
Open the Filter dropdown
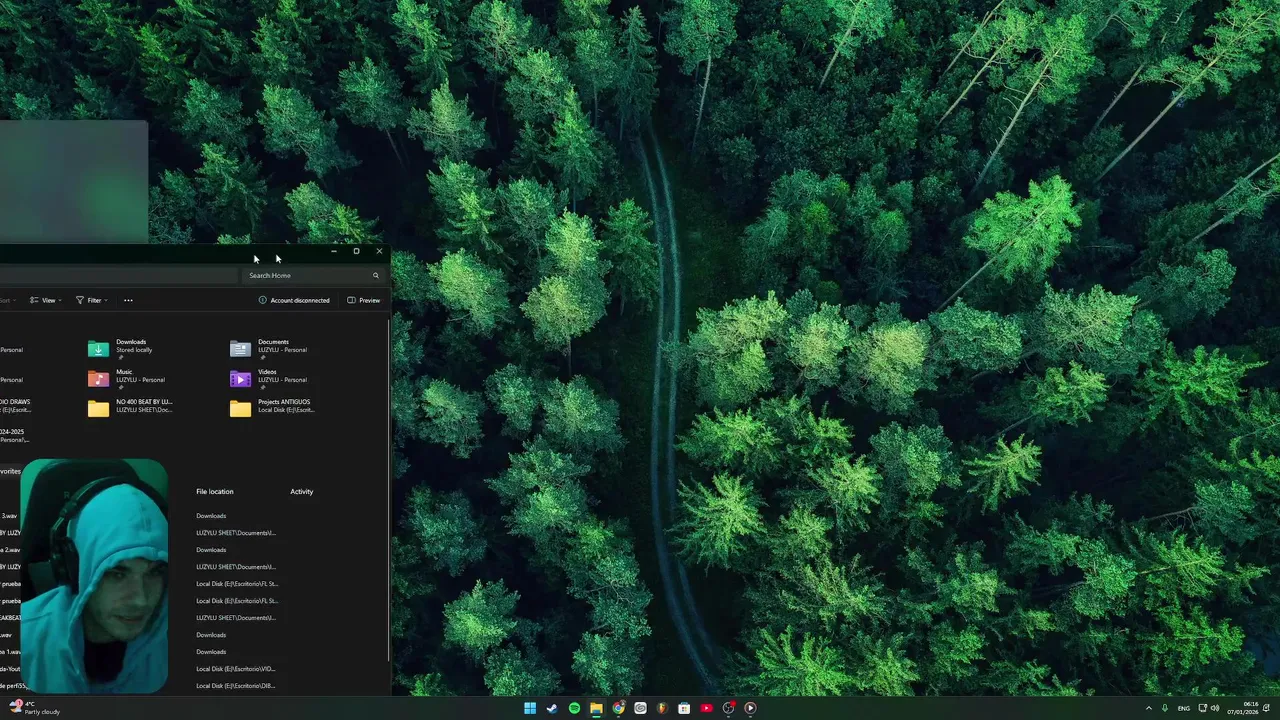point(91,300)
